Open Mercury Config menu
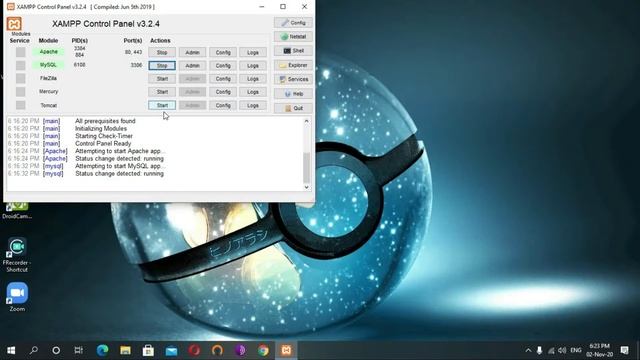Viewport: 640px width, 360px height. point(223,92)
